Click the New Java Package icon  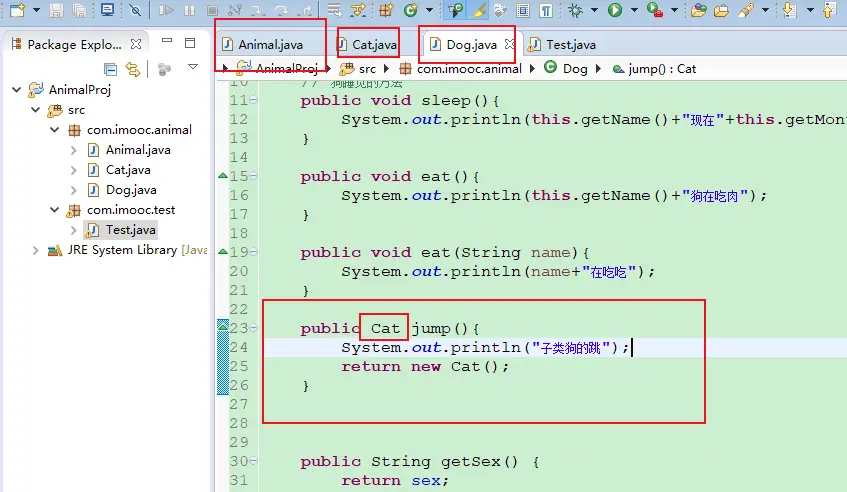pyautogui.click(x=385, y=11)
